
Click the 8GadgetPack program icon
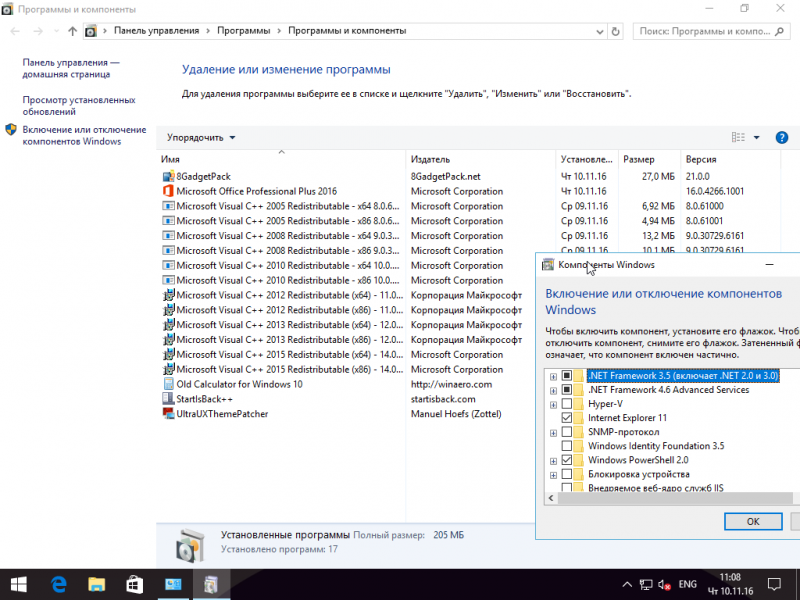click(x=168, y=177)
